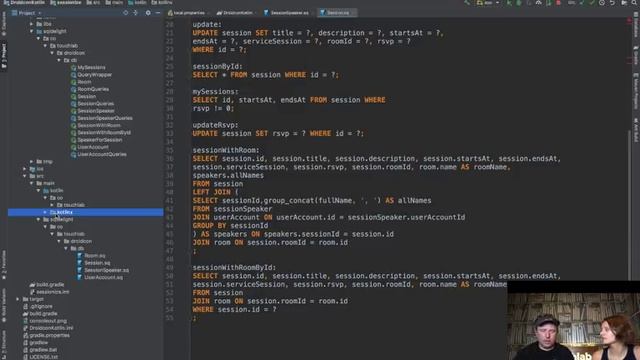Click the Build project hammer icon
Image resolution: width=640 pixels, height=360 pixels.
(467, 2)
